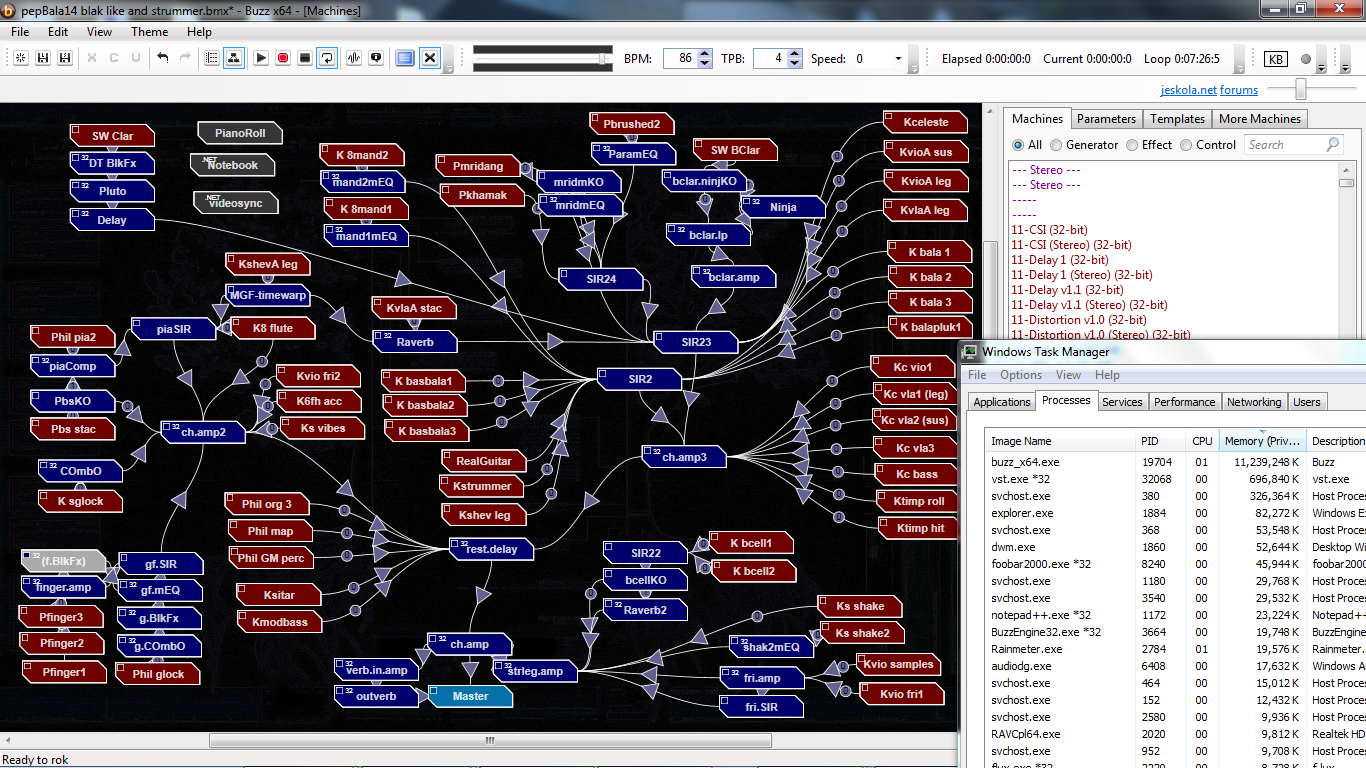1366x768 pixels.
Task: Click the KB keyboard toolbar button
Action: coord(1276,59)
